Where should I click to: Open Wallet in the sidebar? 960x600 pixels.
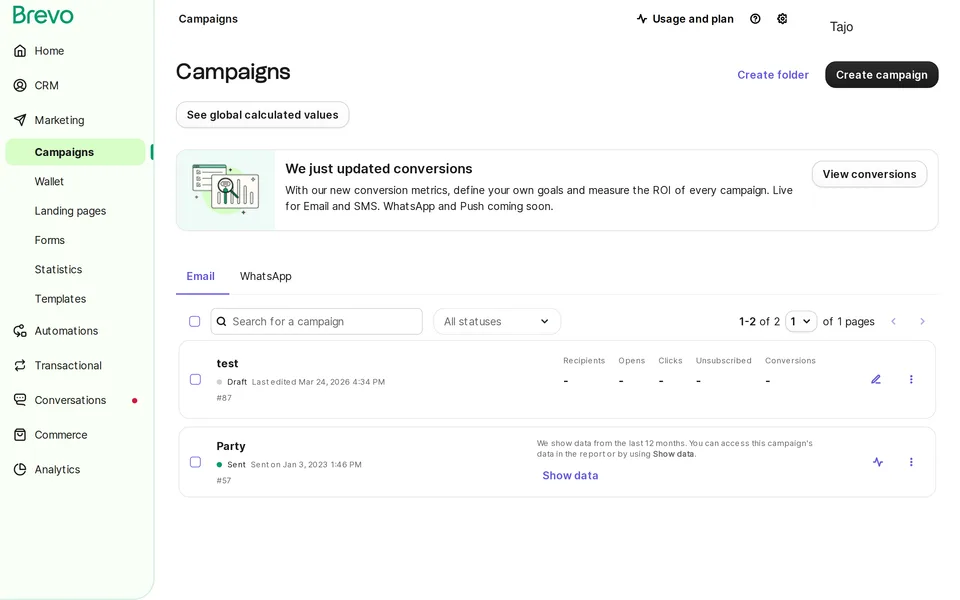[x=49, y=181]
